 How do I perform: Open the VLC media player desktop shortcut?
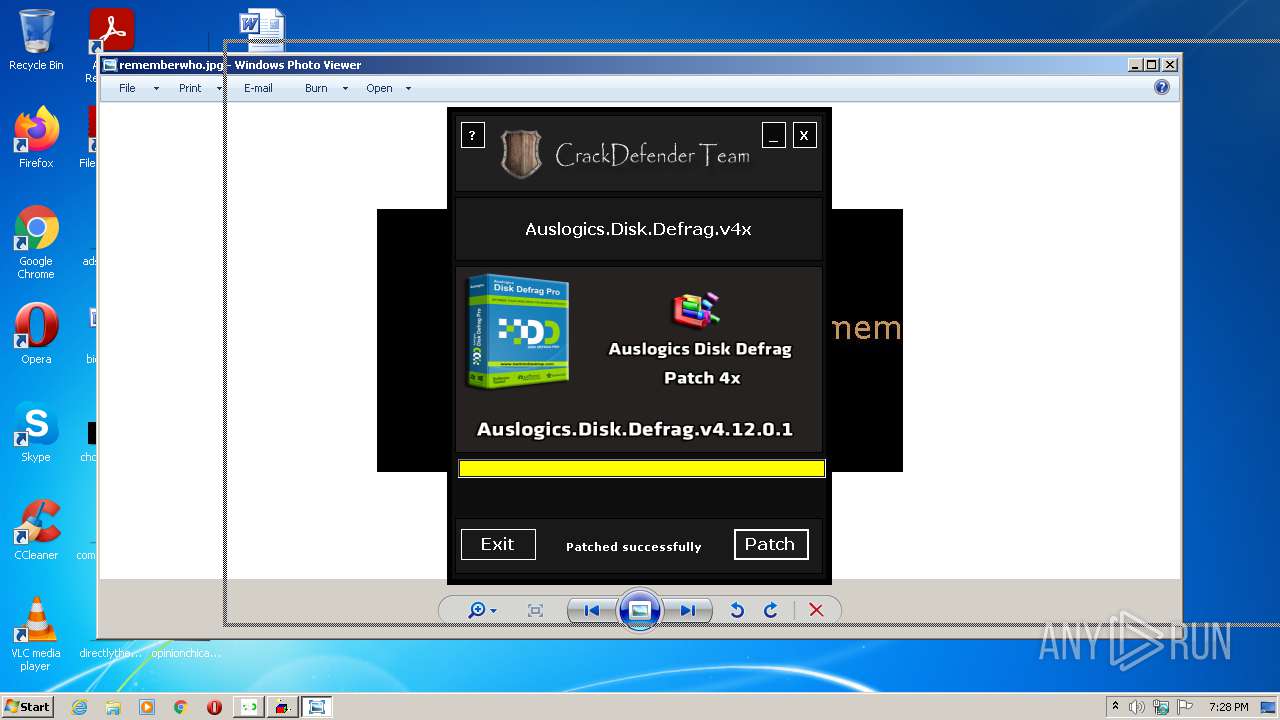tap(36, 634)
